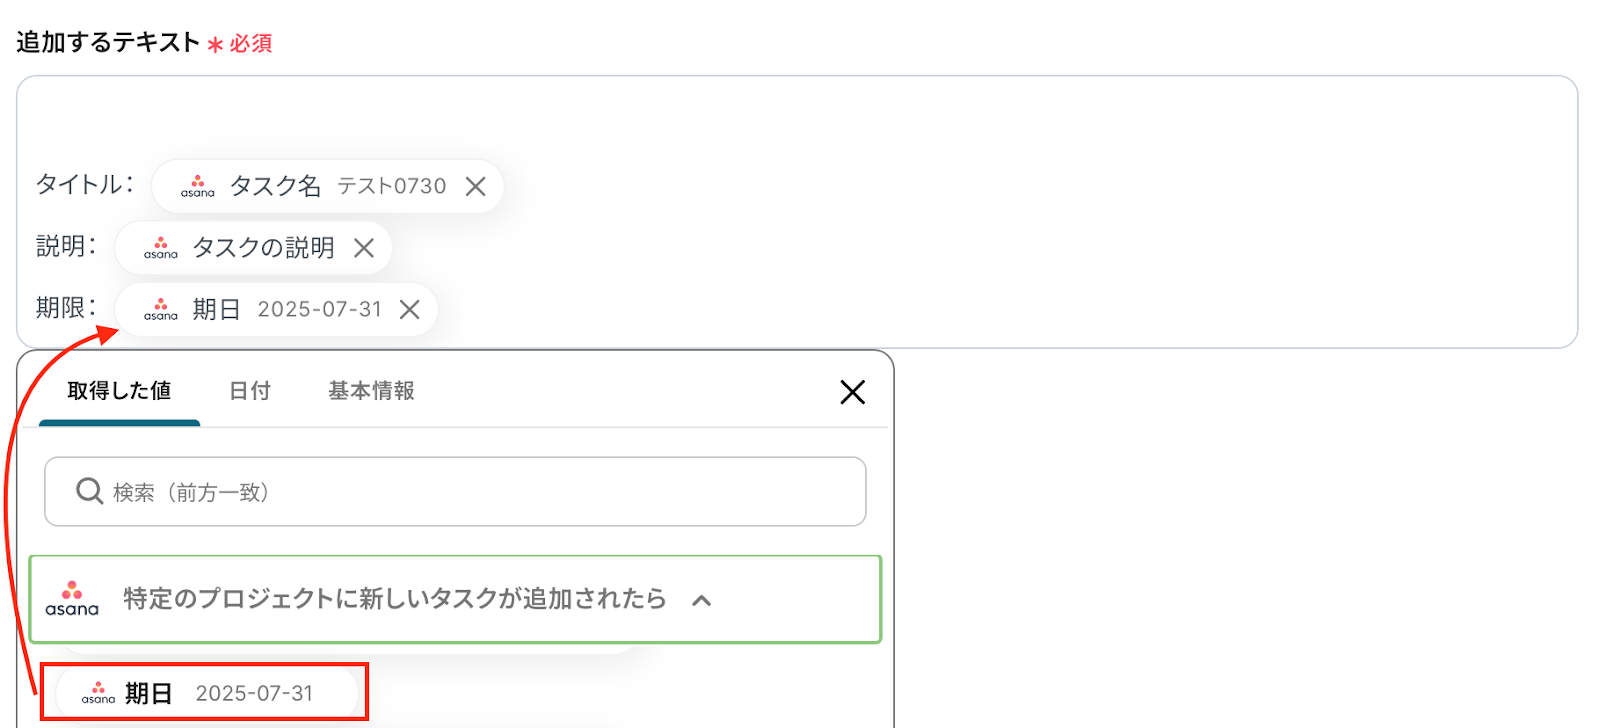Viewport: 1600px width, 728px height.
Task: Select the 期日 2025-07-31 chip in text field
Action: [286, 310]
